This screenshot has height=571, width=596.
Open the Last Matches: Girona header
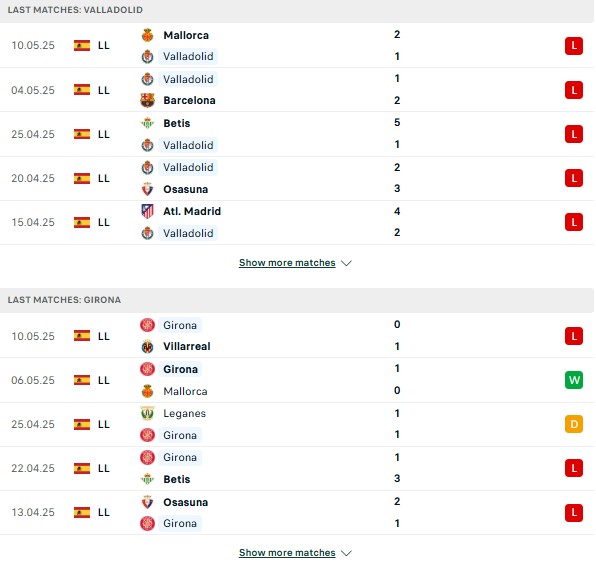click(x=64, y=300)
